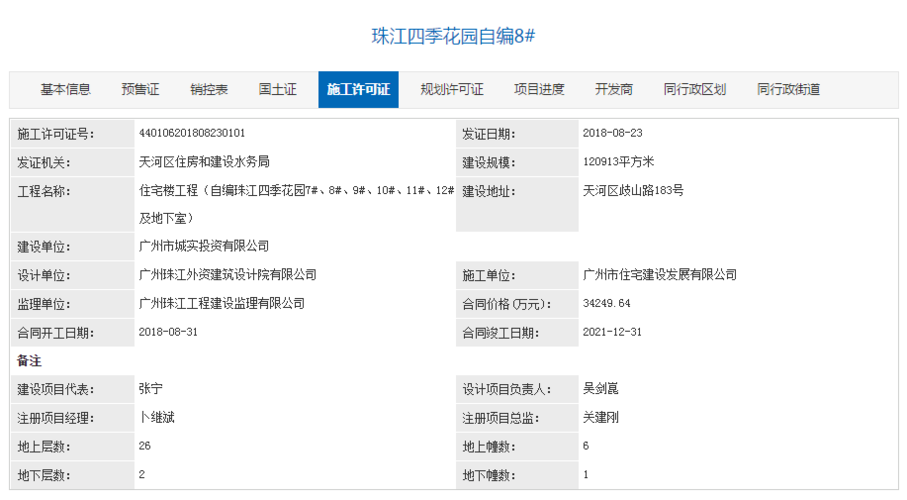Click the contract price value 34249.64

(x=606, y=304)
